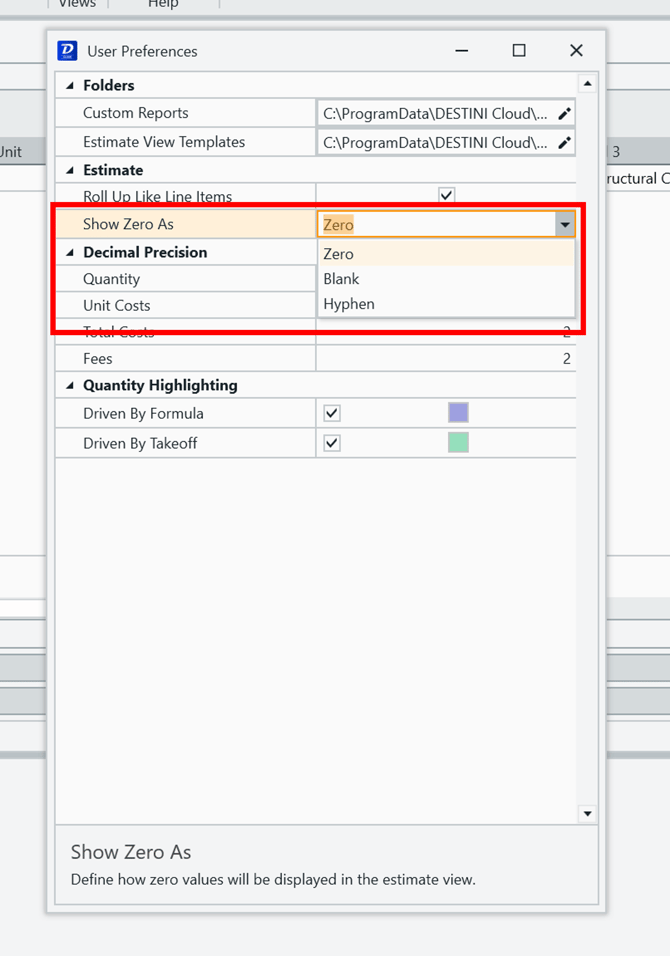Close the User Preferences dialog
This screenshot has width=670, height=956.
pos(576,51)
